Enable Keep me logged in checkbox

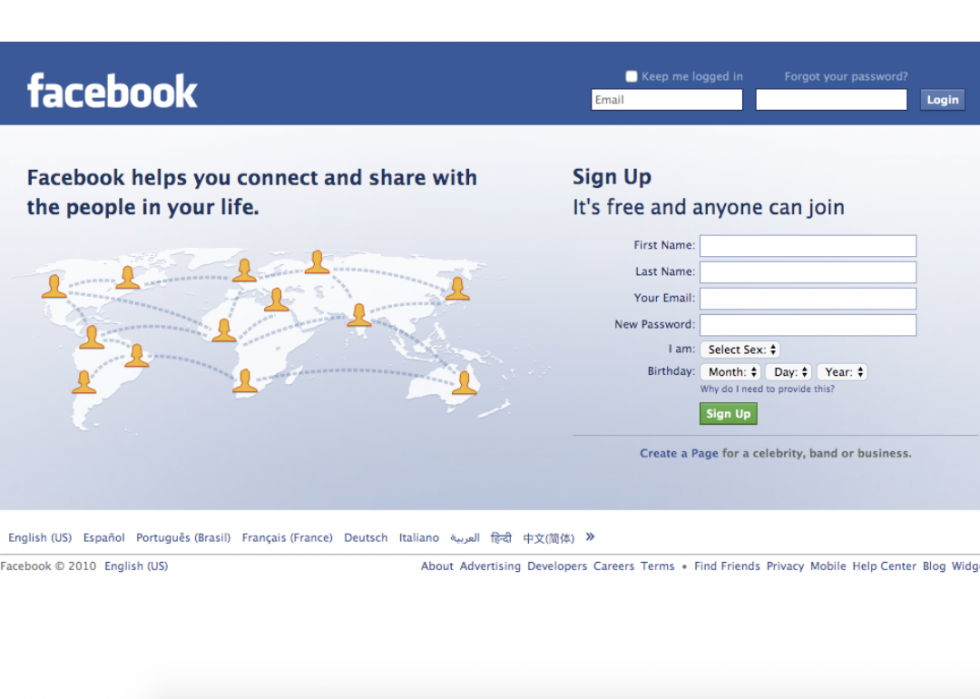click(631, 76)
